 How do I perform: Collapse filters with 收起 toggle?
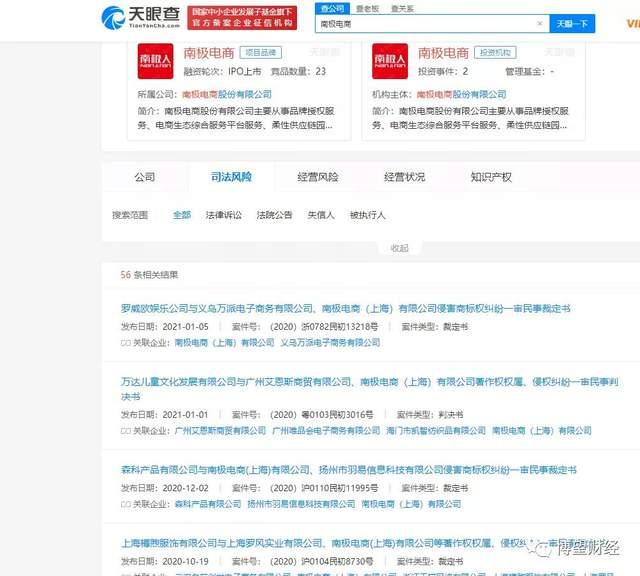click(x=399, y=248)
